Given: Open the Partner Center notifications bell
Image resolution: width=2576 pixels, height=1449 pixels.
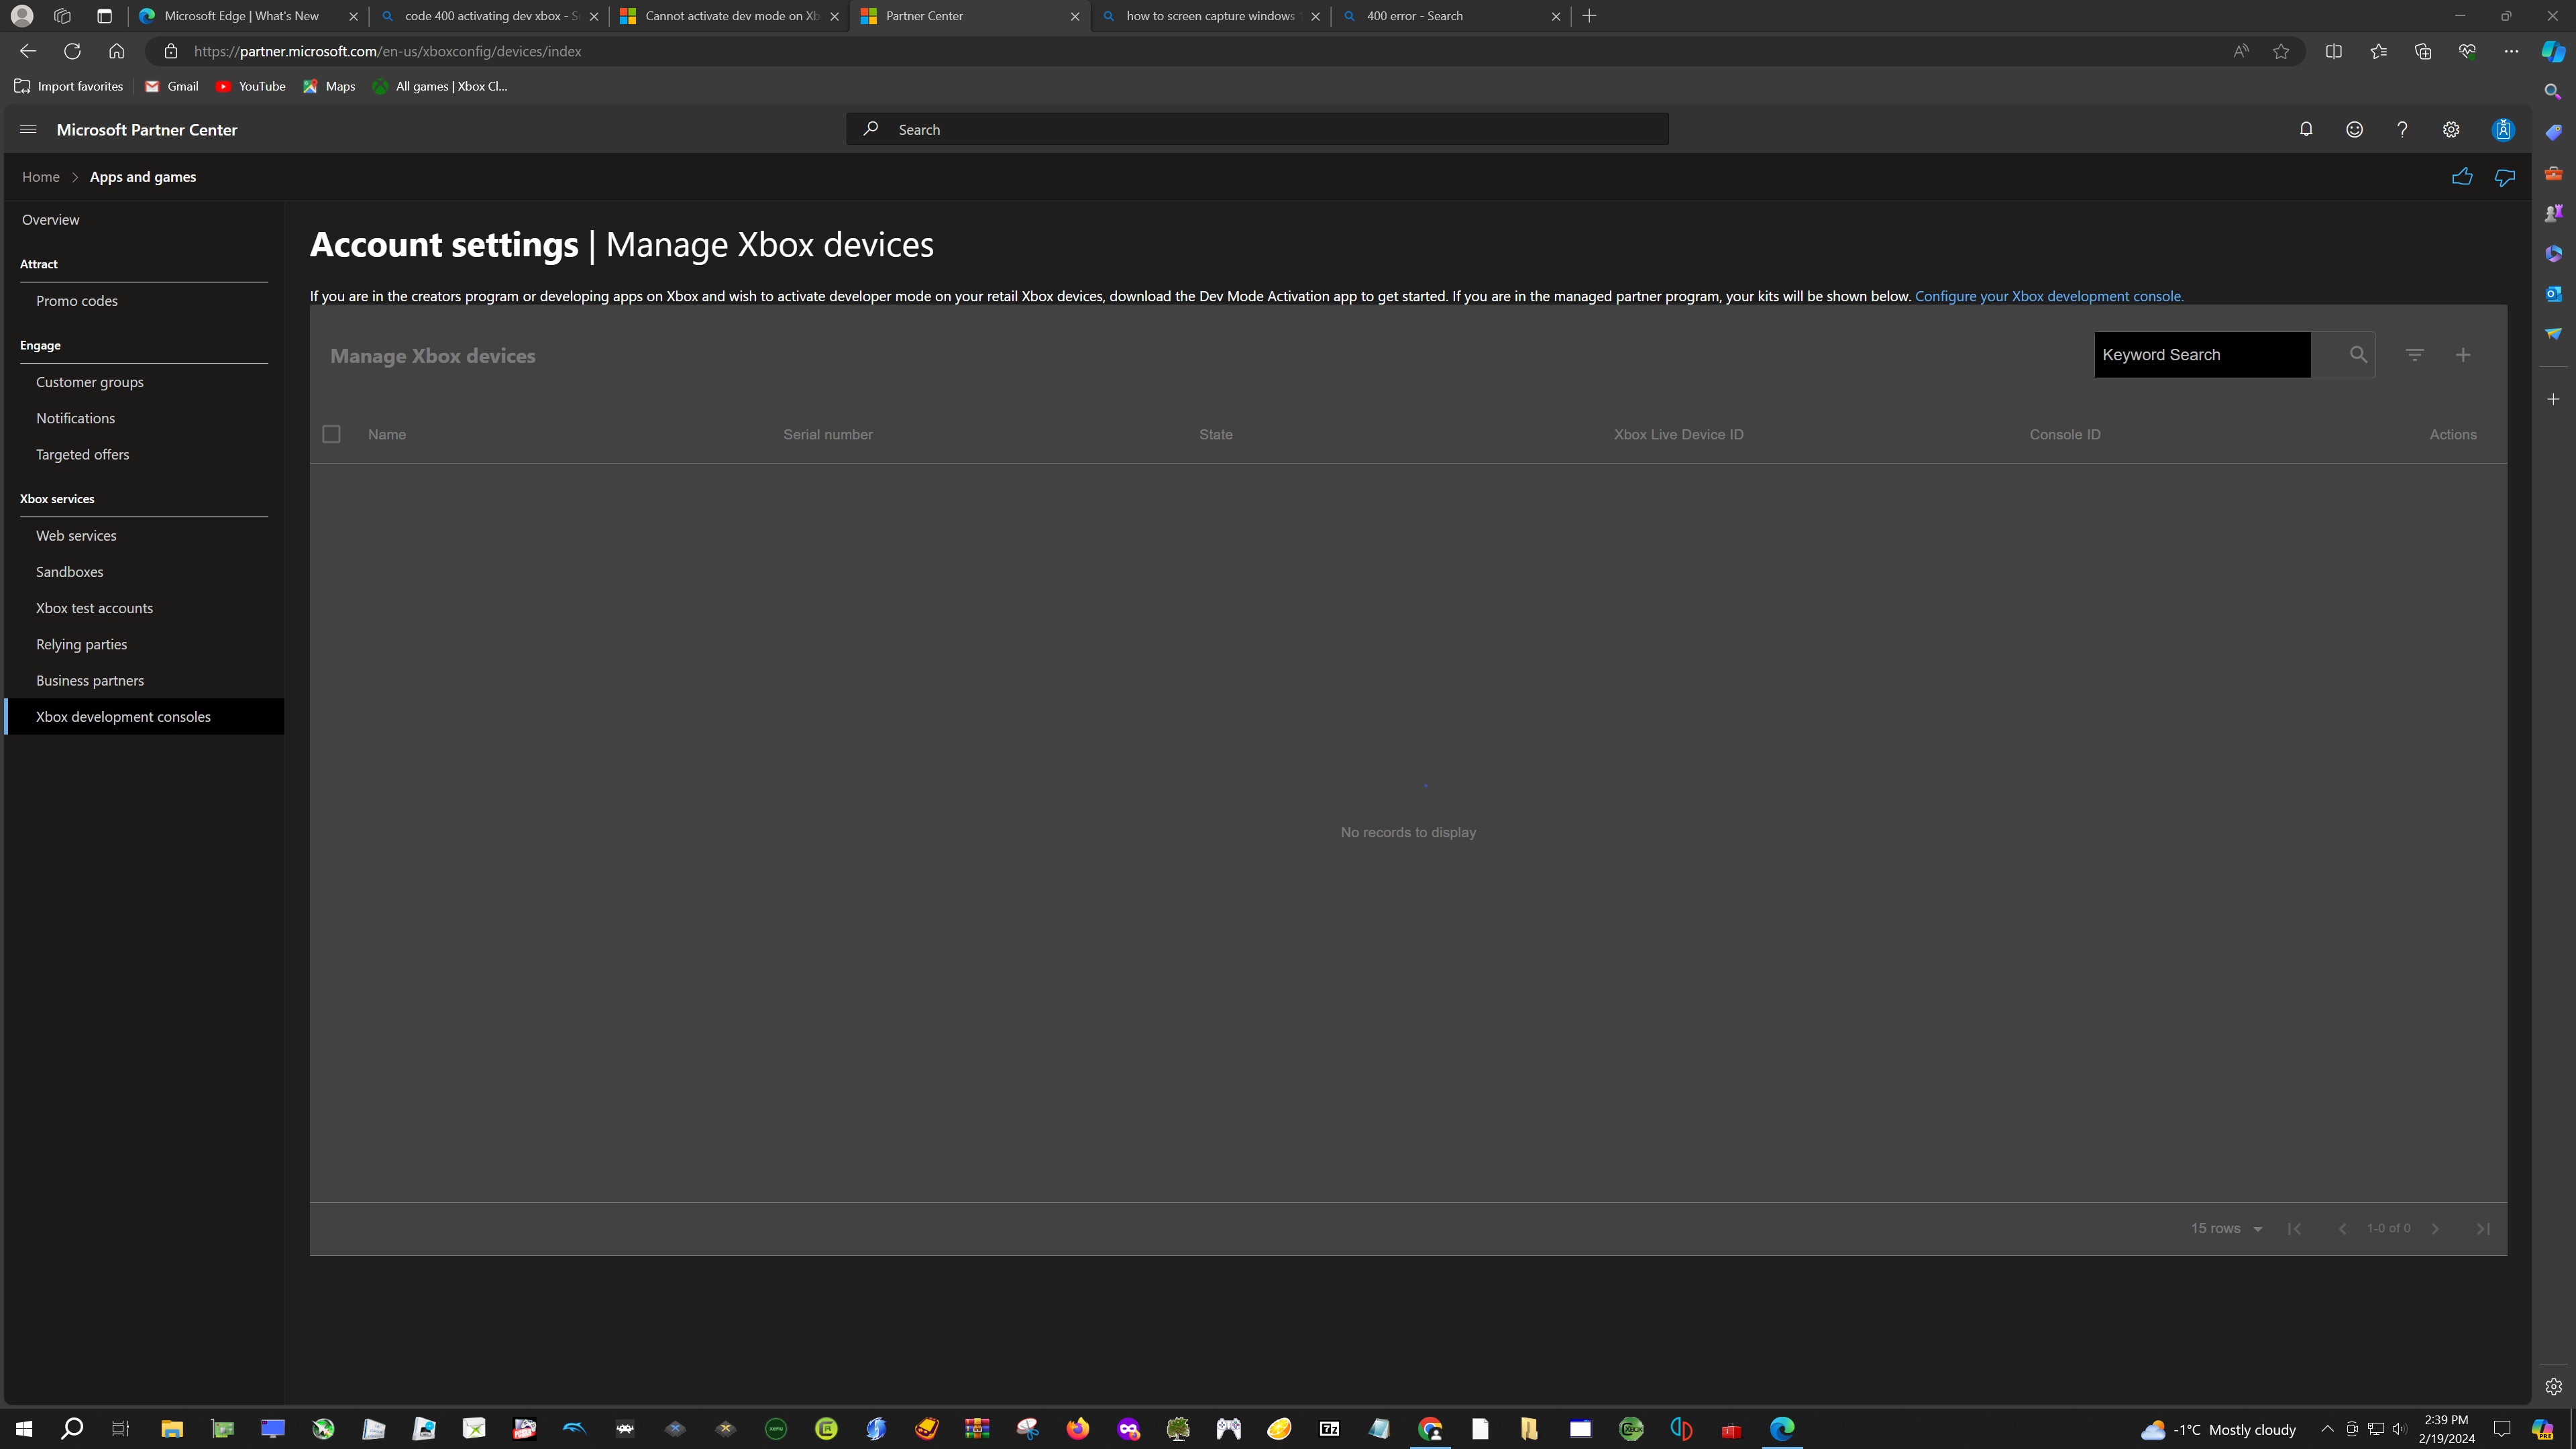Looking at the screenshot, I should point(2305,129).
